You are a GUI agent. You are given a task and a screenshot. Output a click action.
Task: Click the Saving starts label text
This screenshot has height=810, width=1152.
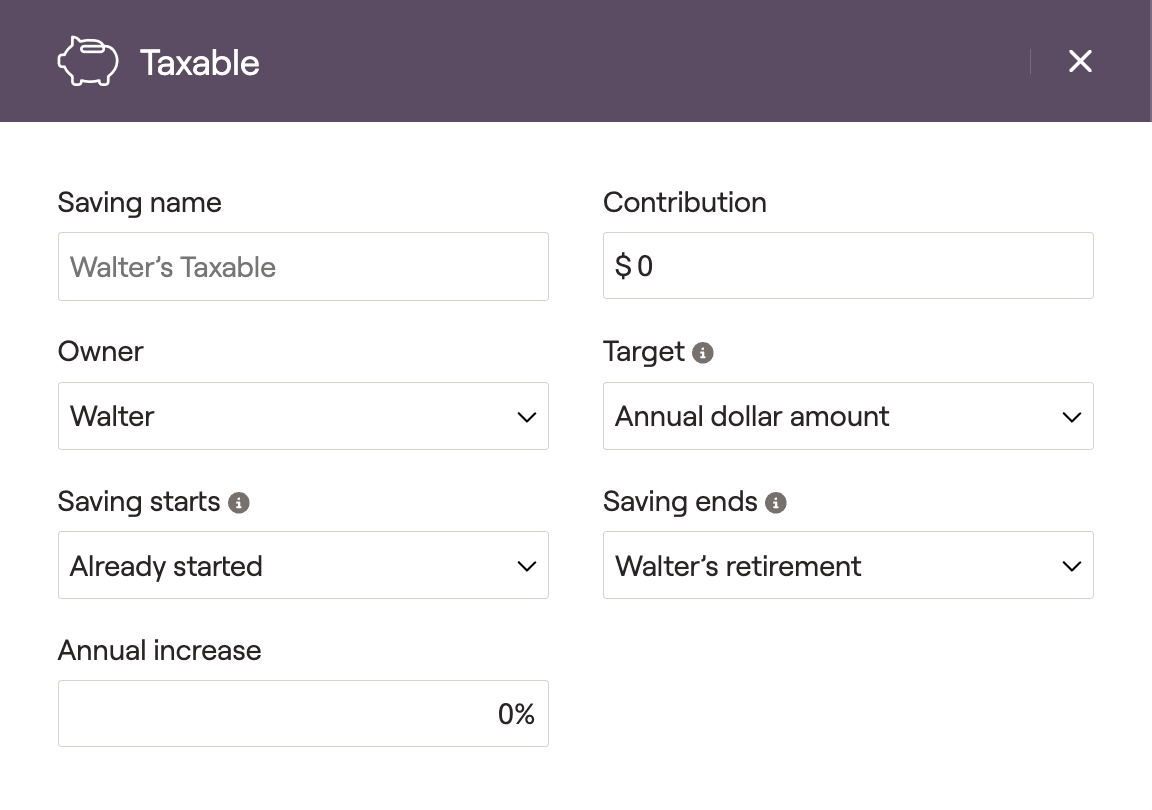pos(139,501)
